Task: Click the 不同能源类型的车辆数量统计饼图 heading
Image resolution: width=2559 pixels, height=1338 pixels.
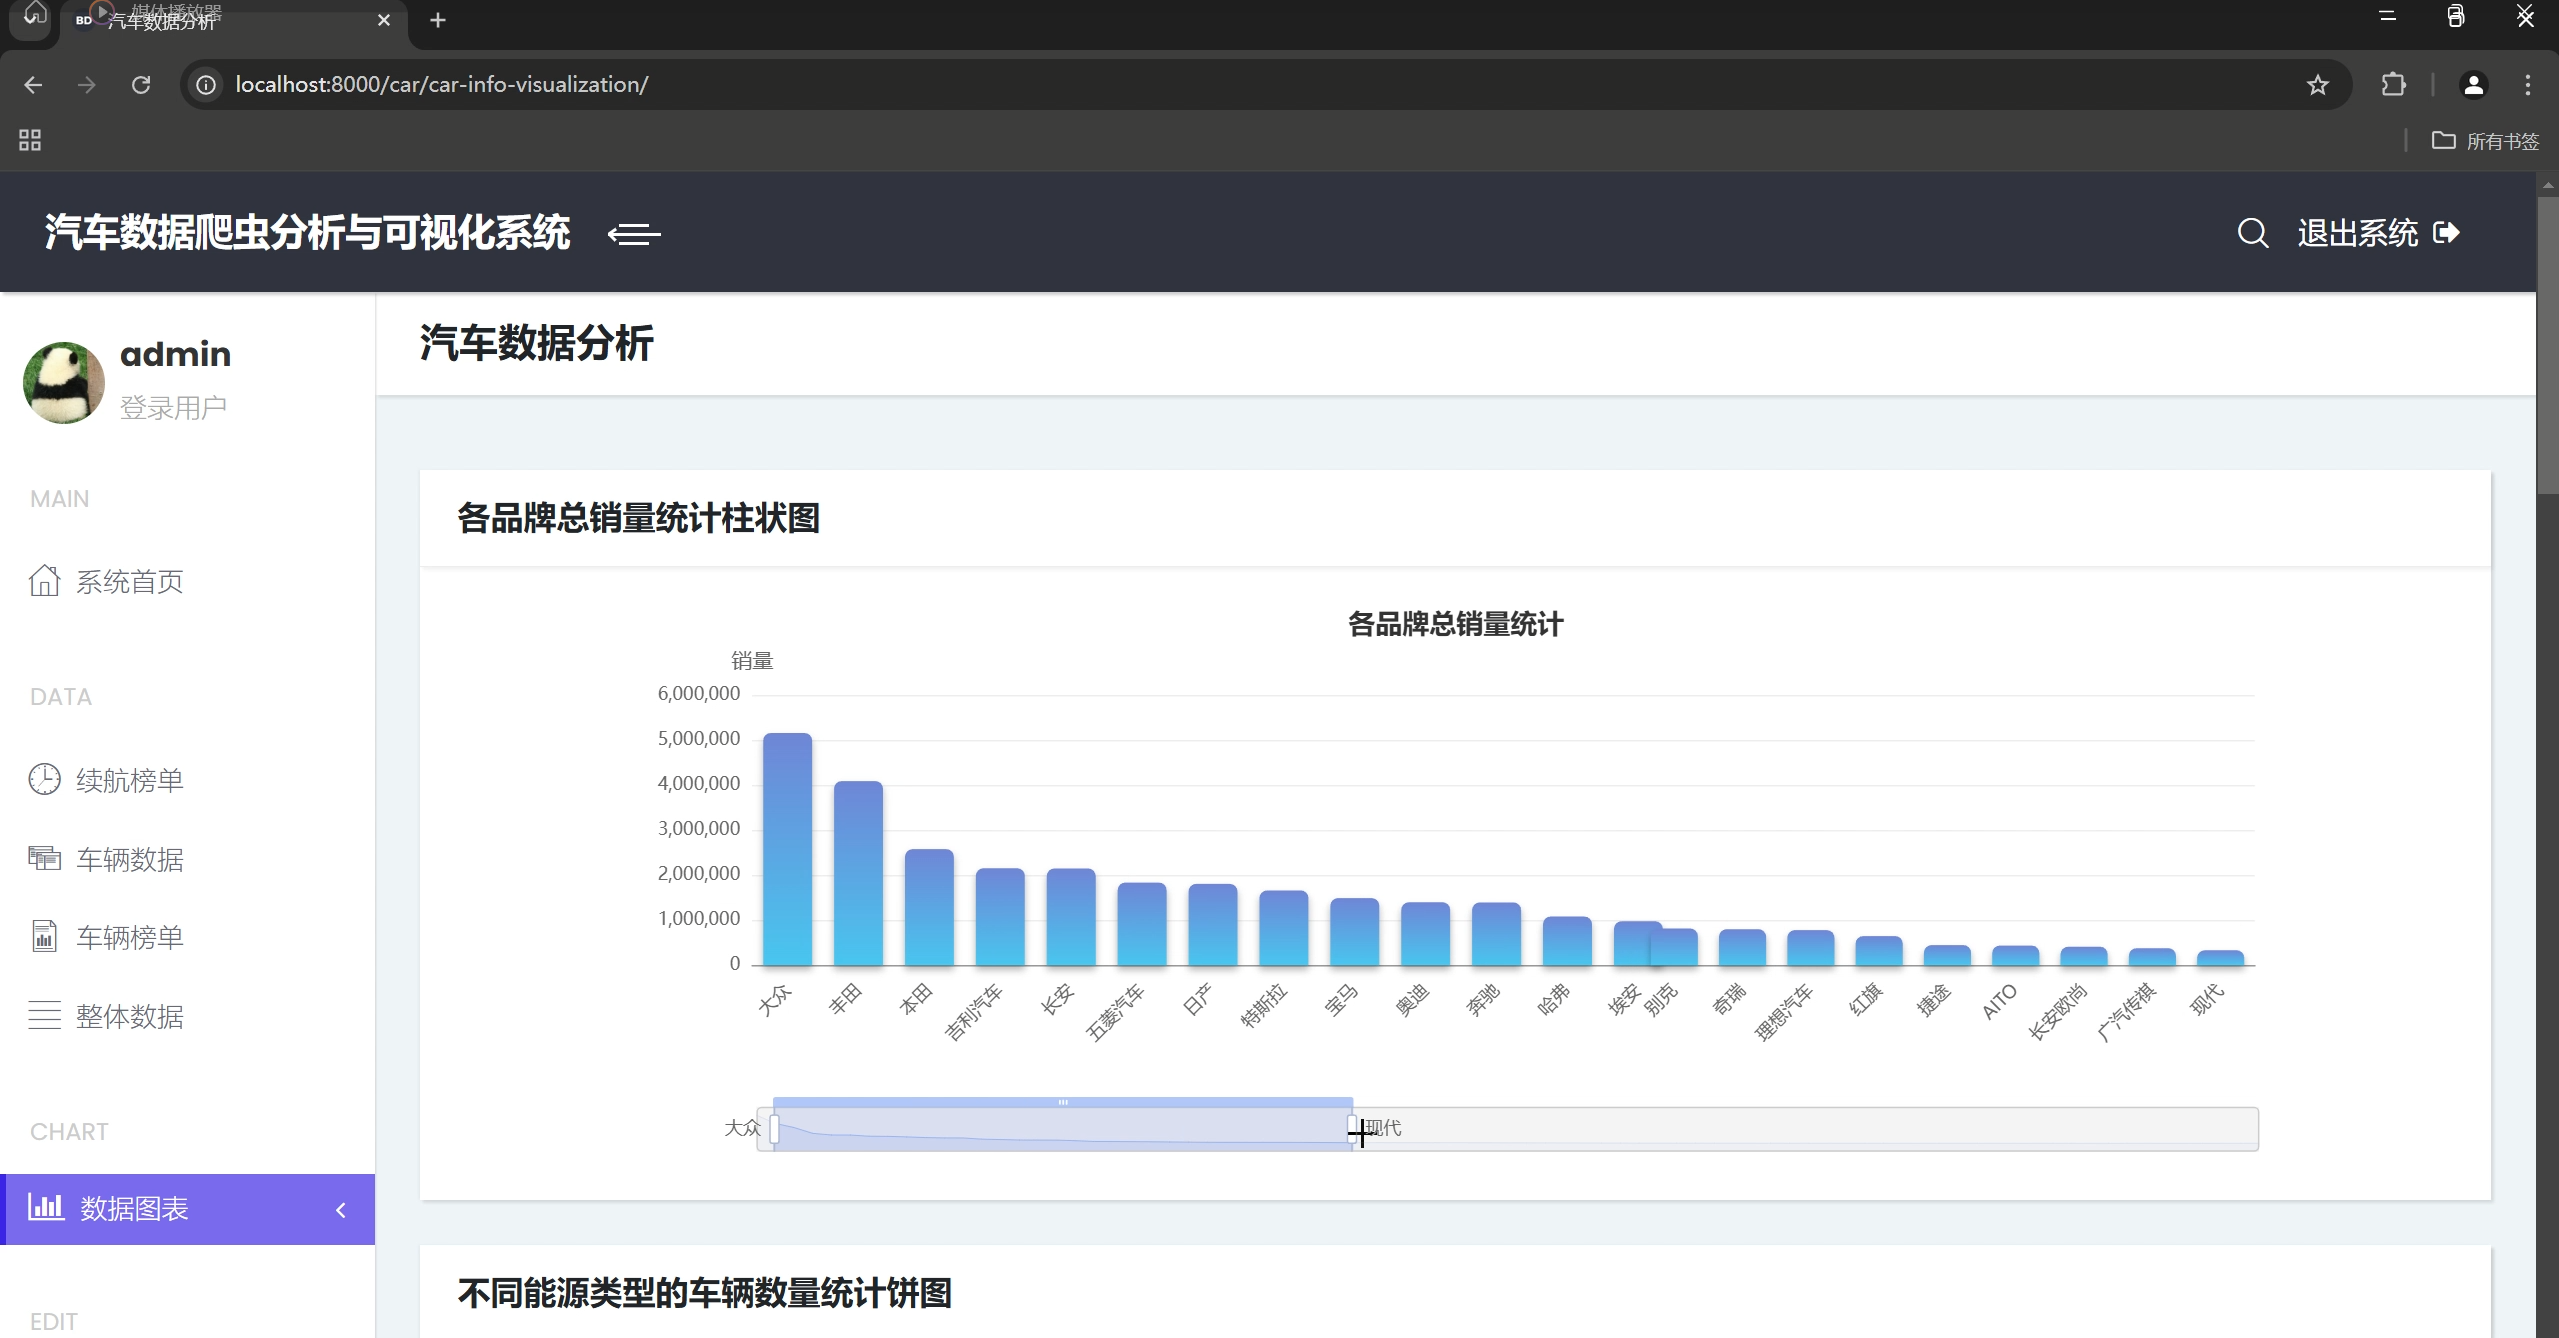Action: click(705, 1293)
